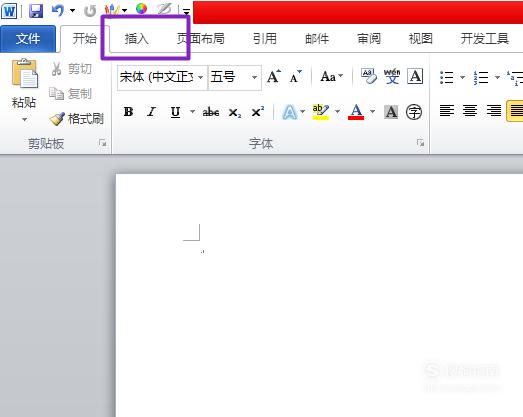Open the Customize Quick Access Toolbar dropdown
The height and width of the screenshot is (417, 523).
pyautogui.click(x=186, y=12)
